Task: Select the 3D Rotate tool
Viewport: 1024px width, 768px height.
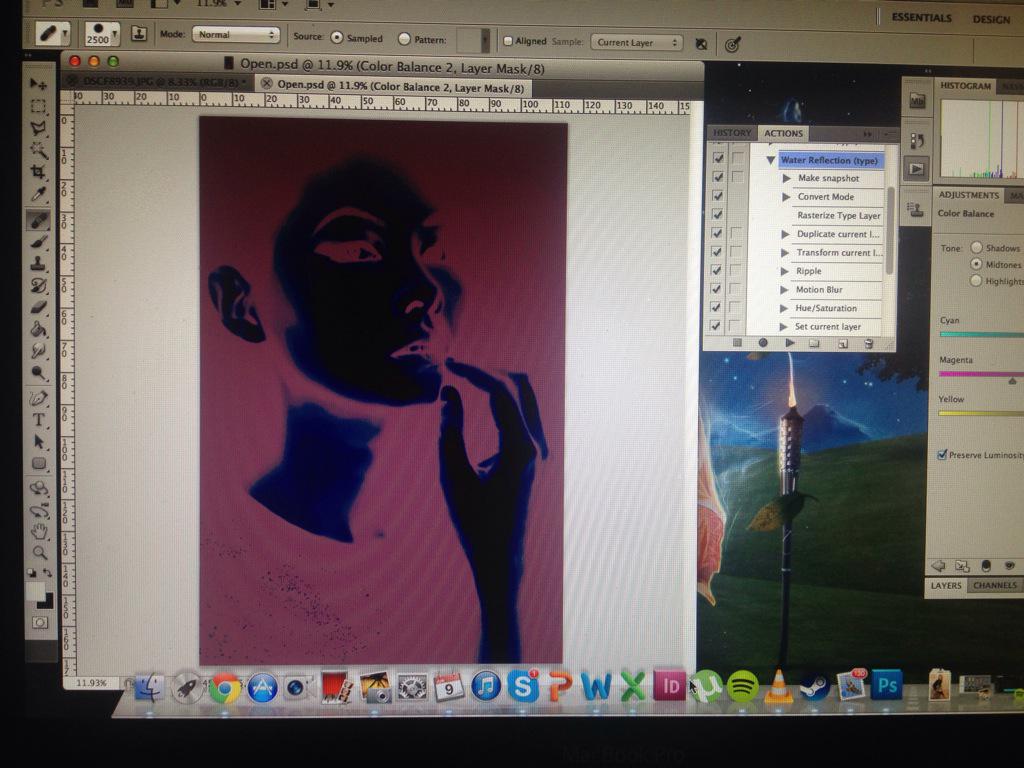Action: [x=39, y=488]
